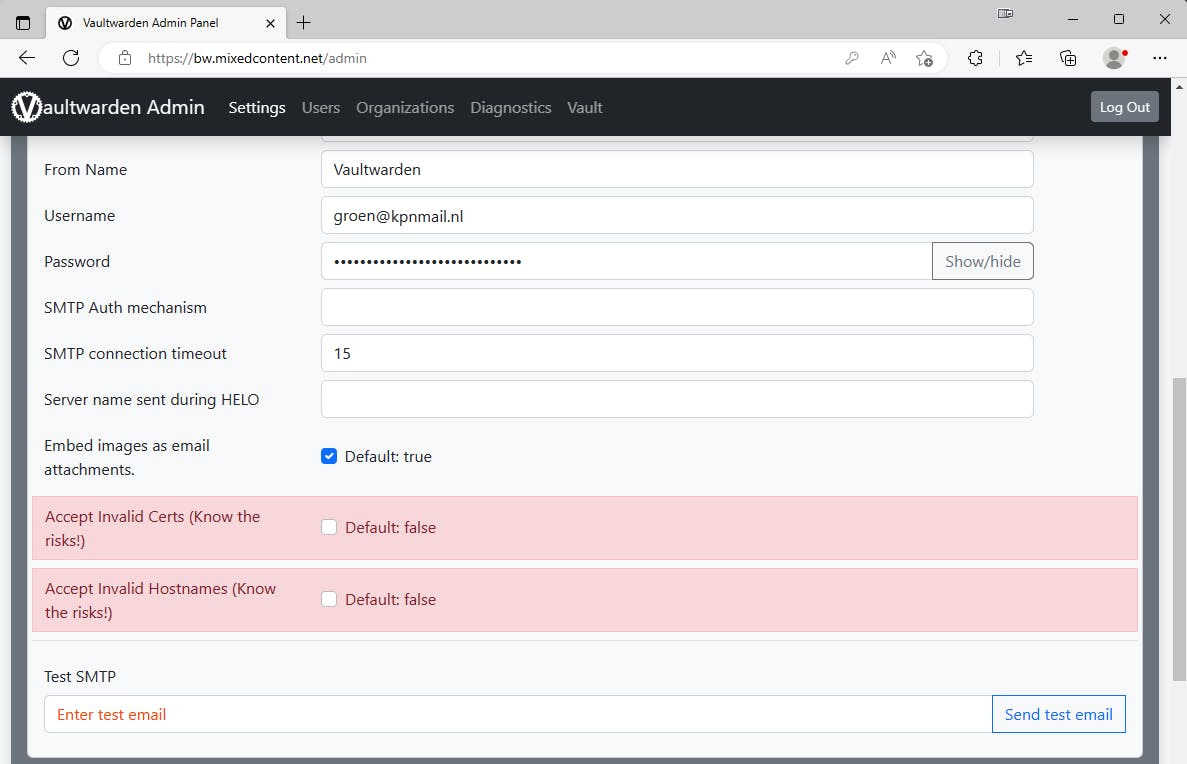Focus the SMTP connection timeout field

pyautogui.click(x=677, y=353)
